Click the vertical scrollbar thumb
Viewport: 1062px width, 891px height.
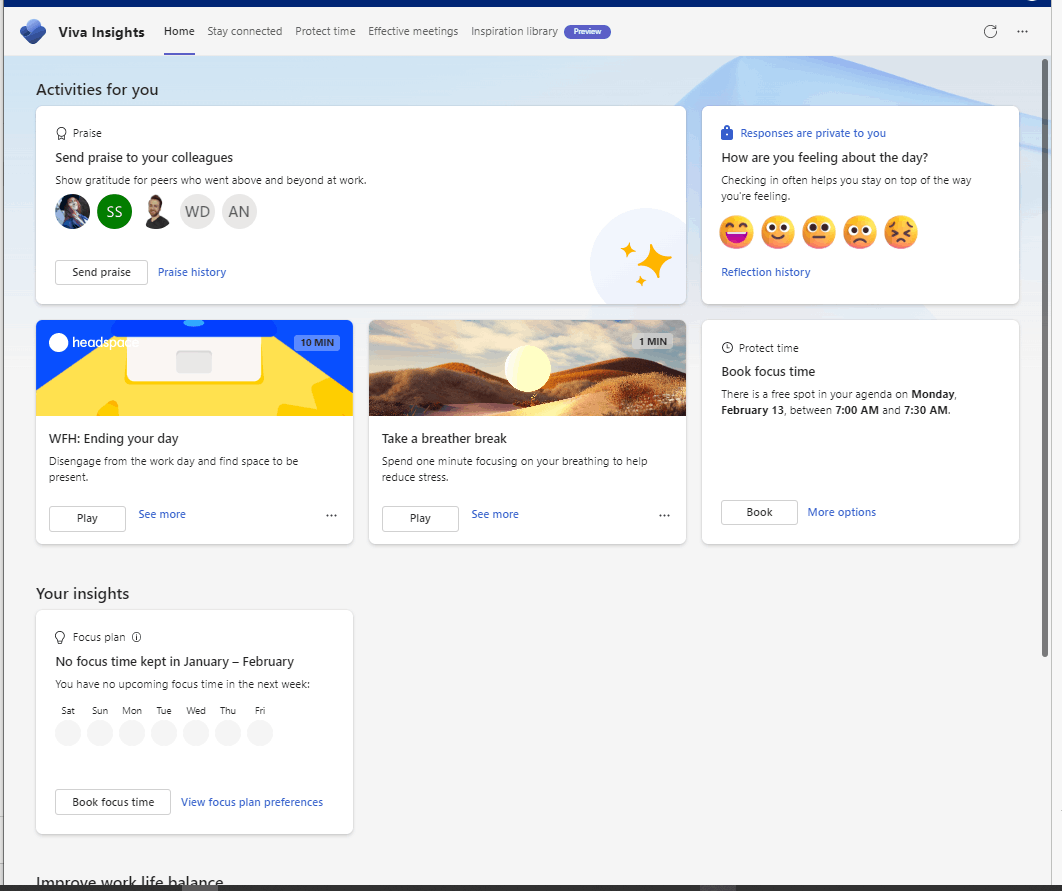coord(1044,357)
